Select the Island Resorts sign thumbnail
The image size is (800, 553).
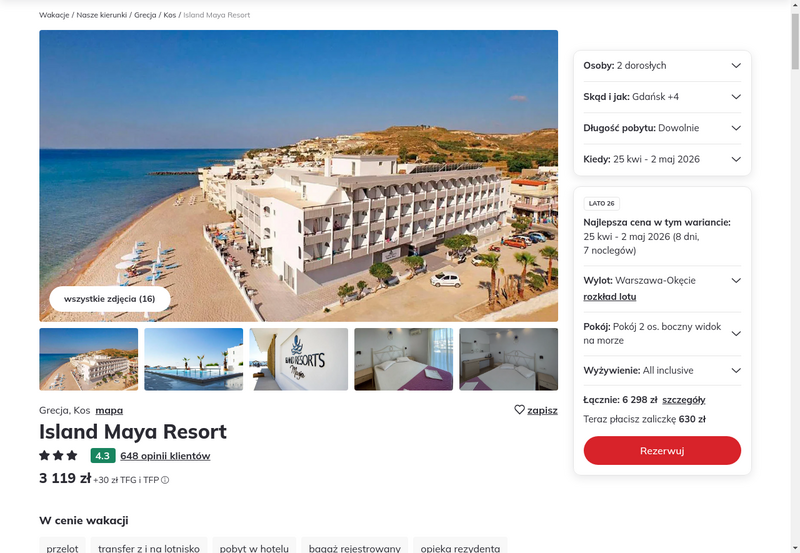[x=298, y=359]
